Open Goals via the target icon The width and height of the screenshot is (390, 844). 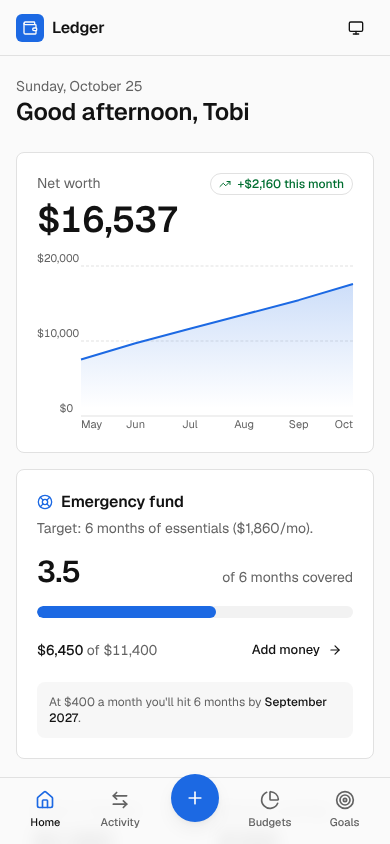[344, 800]
